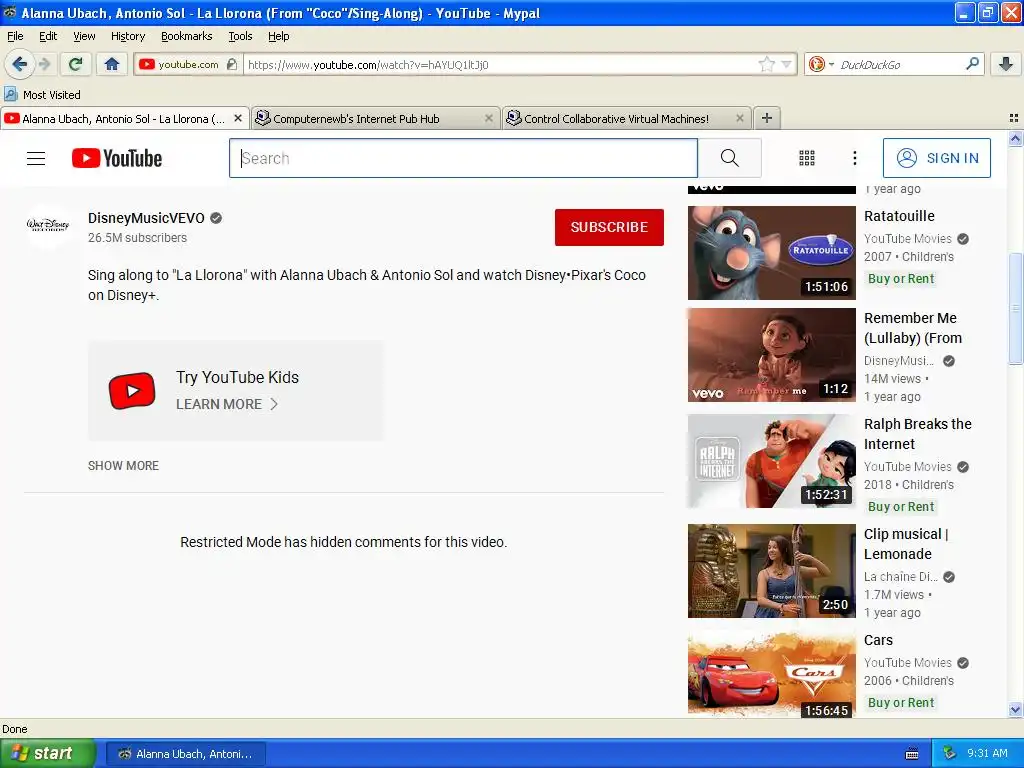Click the YouTube Kids play icon
Viewport: 1024px width, 768px height.
click(132, 391)
